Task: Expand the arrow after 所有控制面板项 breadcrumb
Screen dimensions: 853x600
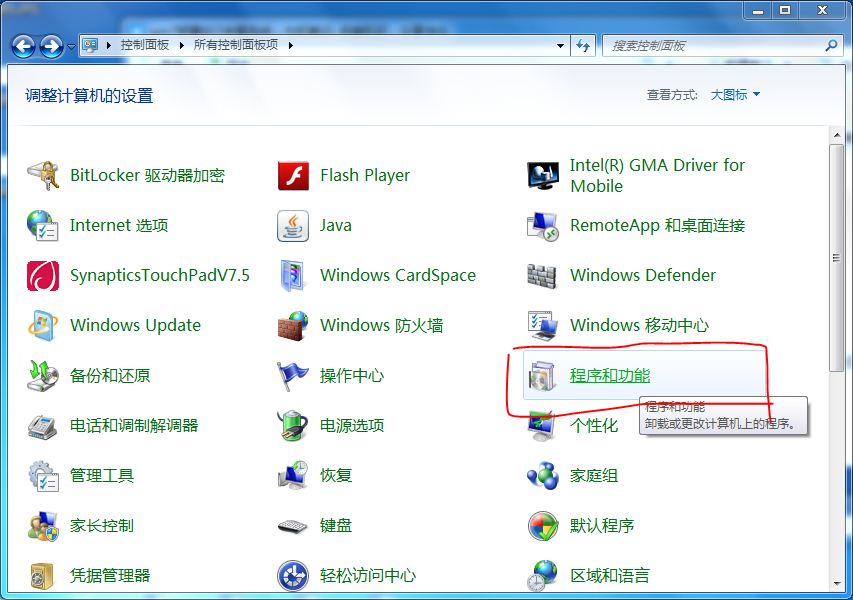Action: (x=290, y=45)
